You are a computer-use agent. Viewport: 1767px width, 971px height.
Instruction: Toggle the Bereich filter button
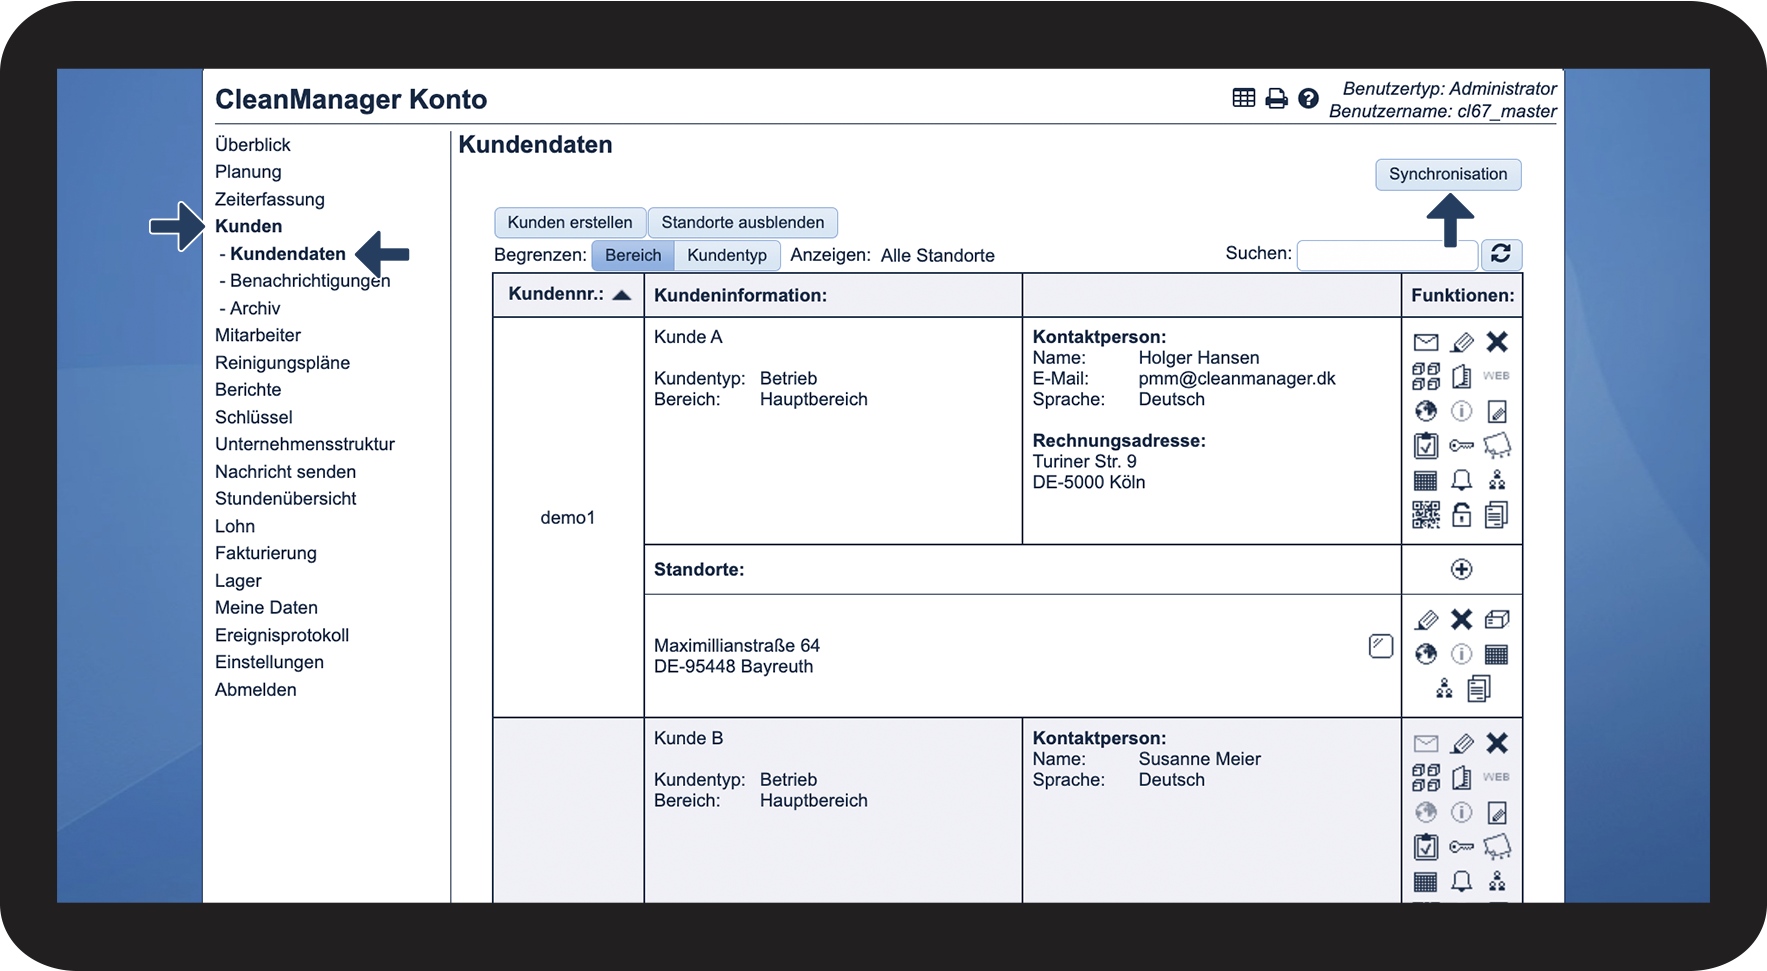[x=632, y=255]
